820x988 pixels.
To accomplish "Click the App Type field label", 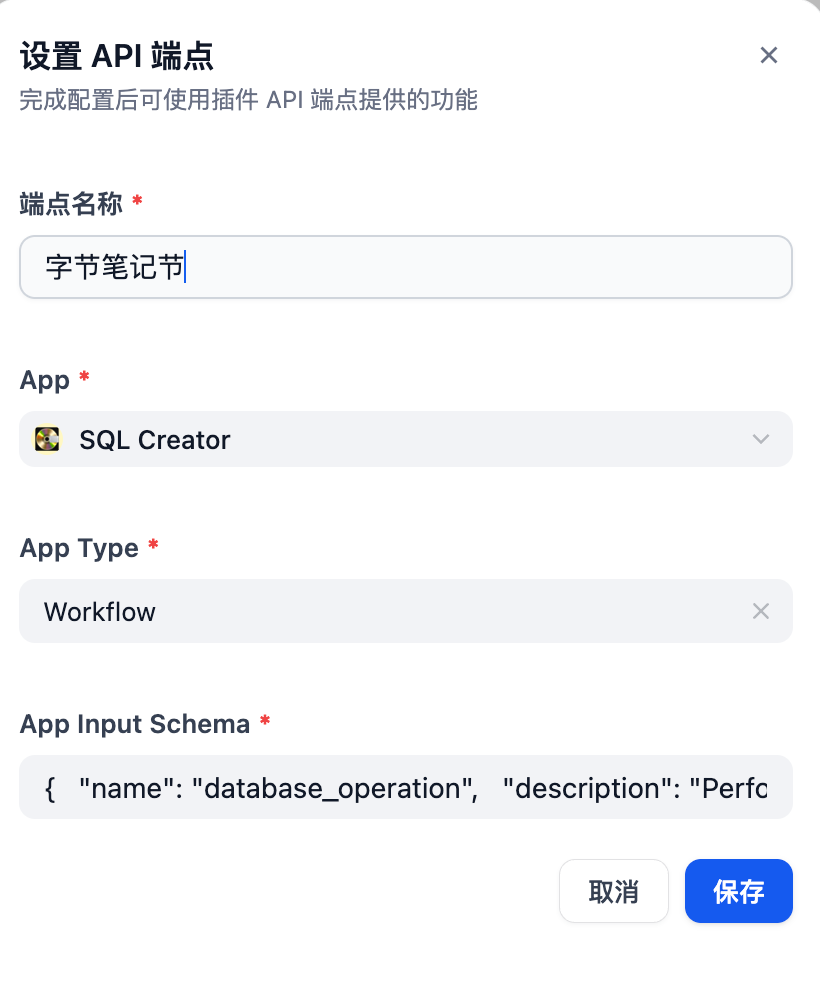I will click(x=79, y=548).
